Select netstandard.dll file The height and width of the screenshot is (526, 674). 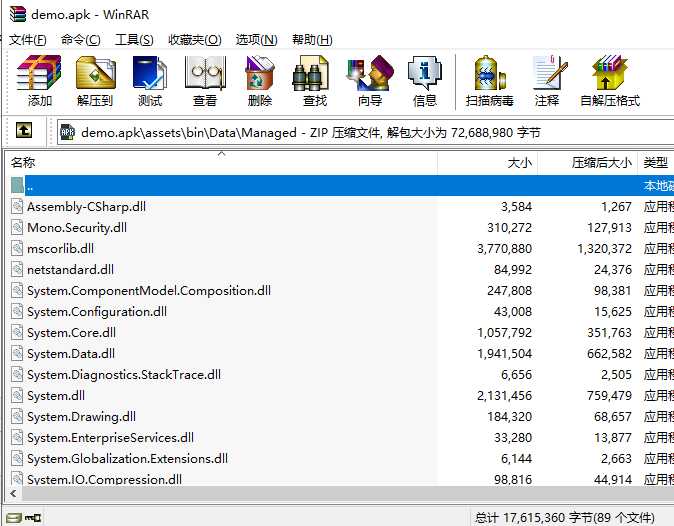pos(340,269)
